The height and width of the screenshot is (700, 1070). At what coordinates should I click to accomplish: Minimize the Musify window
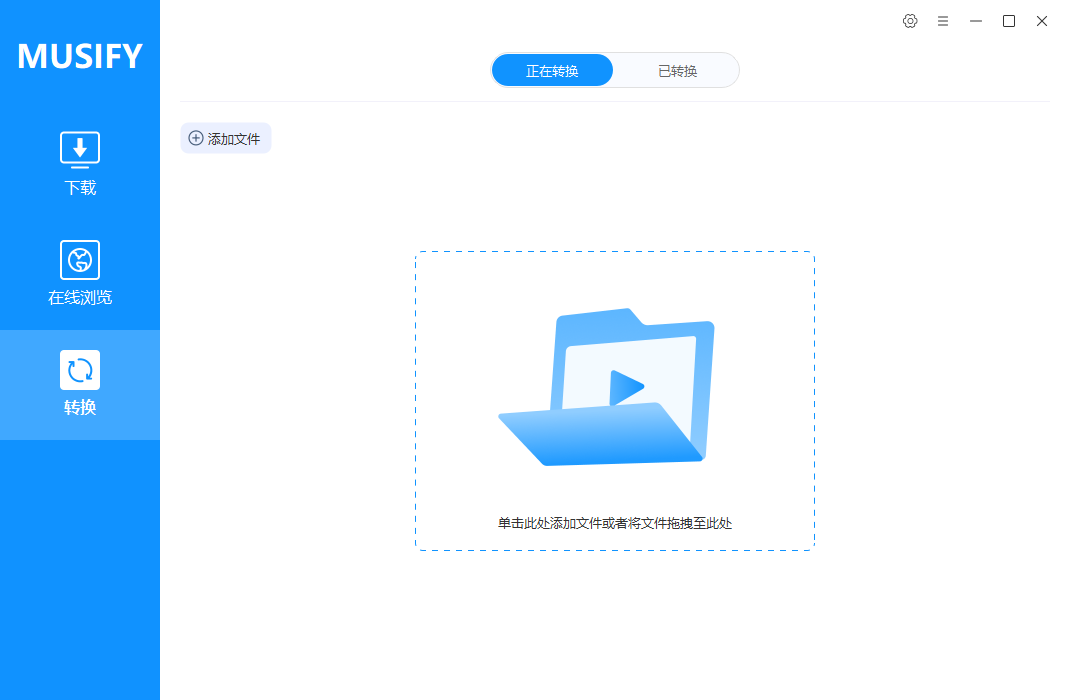[976, 20]
